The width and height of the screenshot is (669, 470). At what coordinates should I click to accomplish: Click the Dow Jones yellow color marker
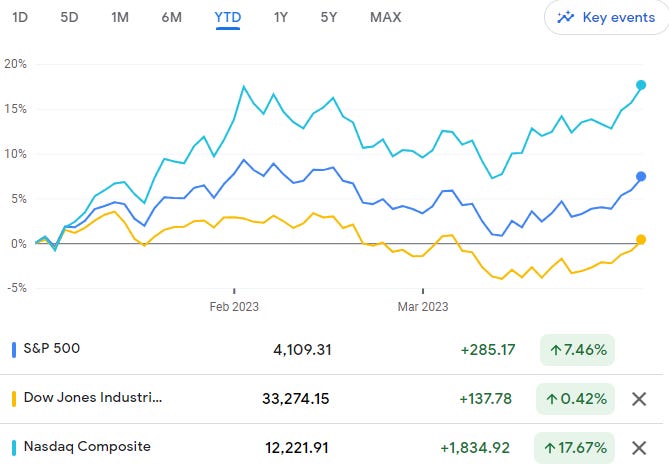(14, 399)
